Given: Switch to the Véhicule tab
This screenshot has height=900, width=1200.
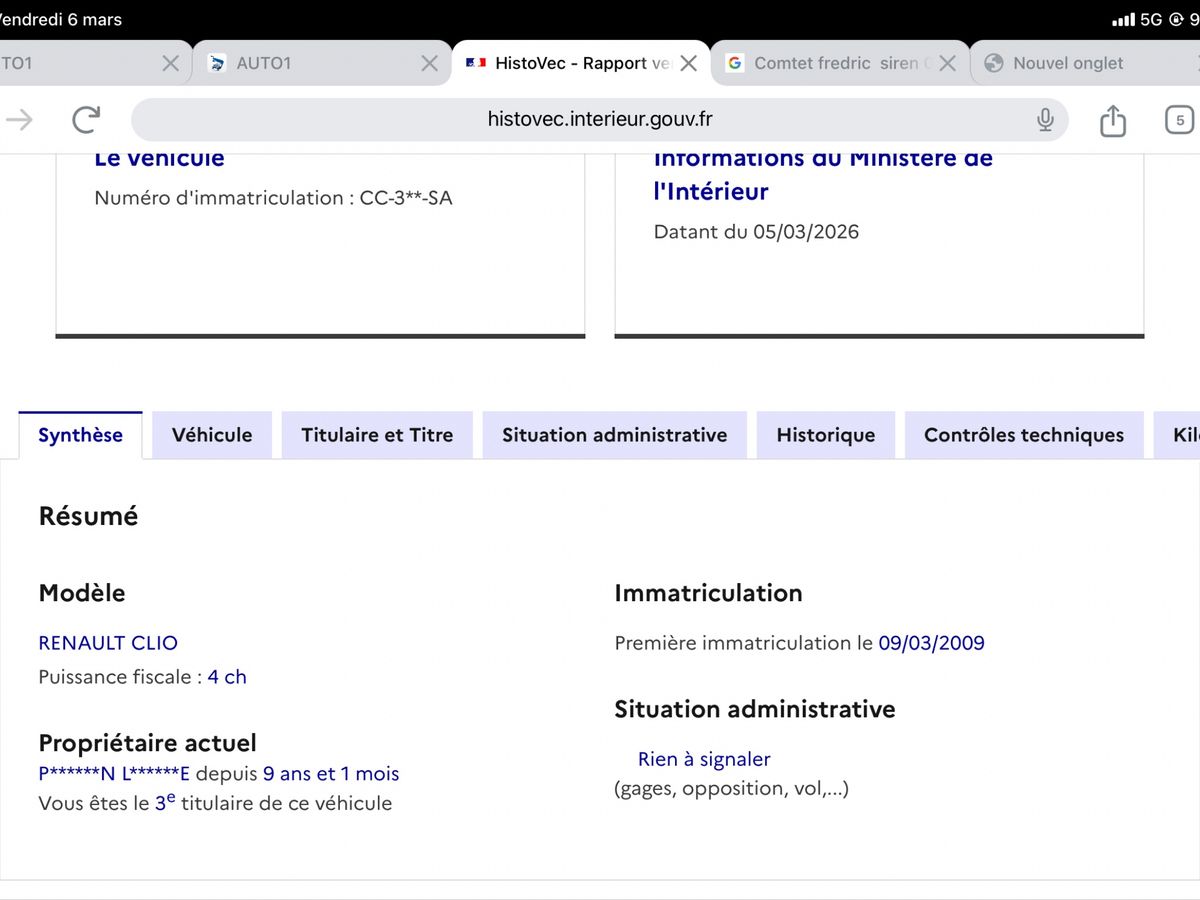Looking at the screenshot, I should [211, 435].
